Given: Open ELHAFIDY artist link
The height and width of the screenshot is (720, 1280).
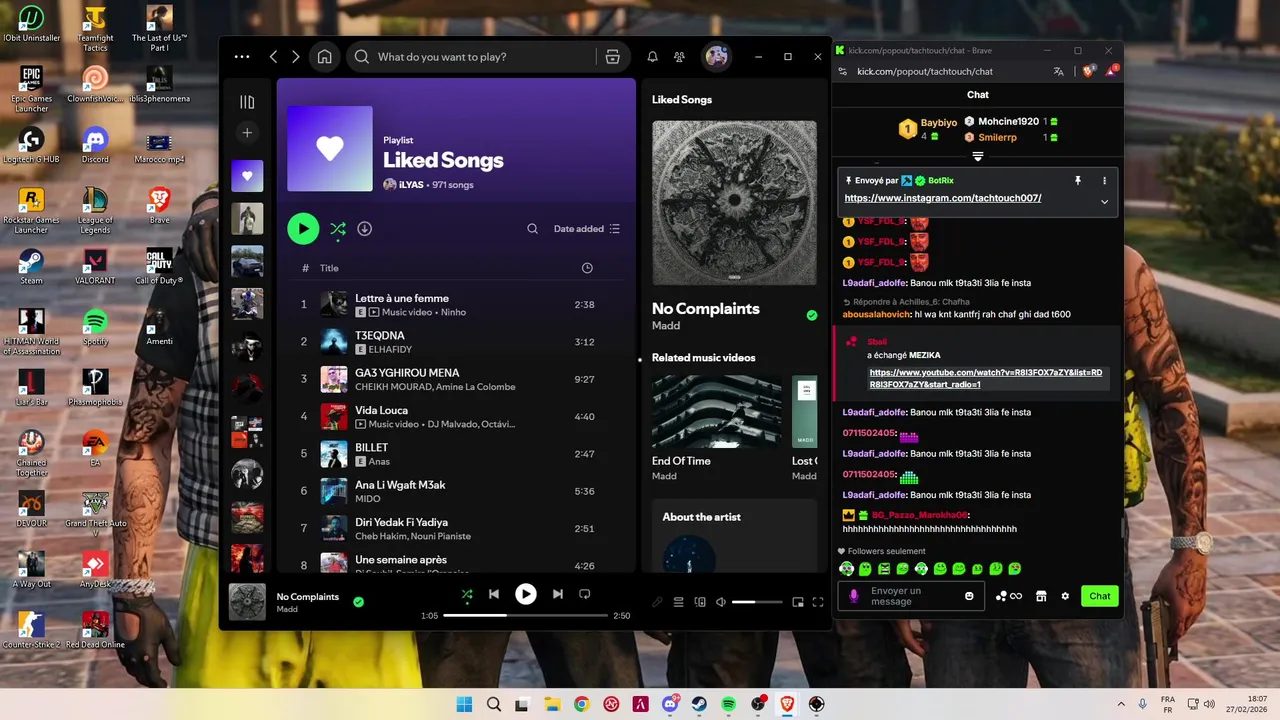Looking at the screenshot, I should click(x=391, y=350).
